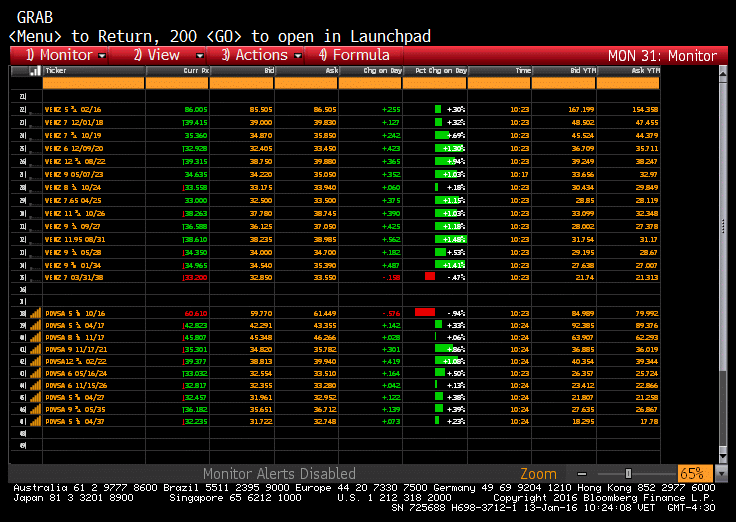Open the 4) Formula menu
The image size is (736, 522).
(x=354, y=55)
